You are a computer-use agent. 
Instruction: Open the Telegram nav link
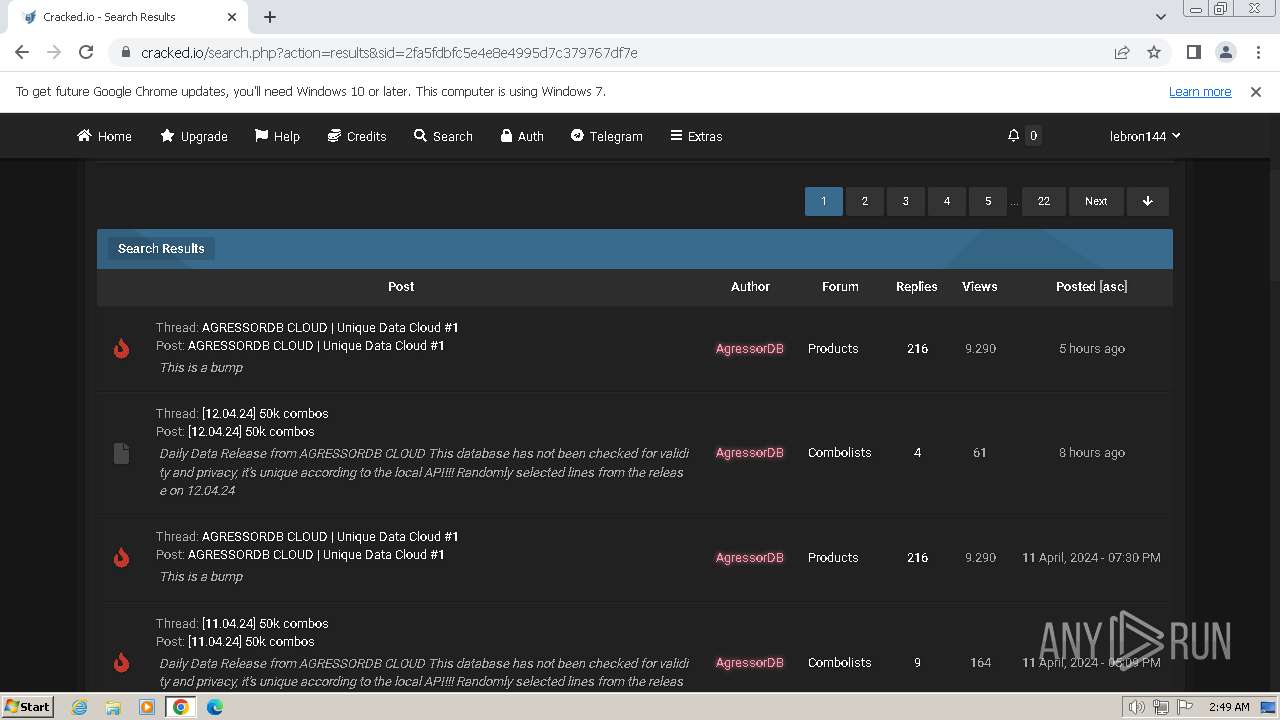[x=606, y=136]
